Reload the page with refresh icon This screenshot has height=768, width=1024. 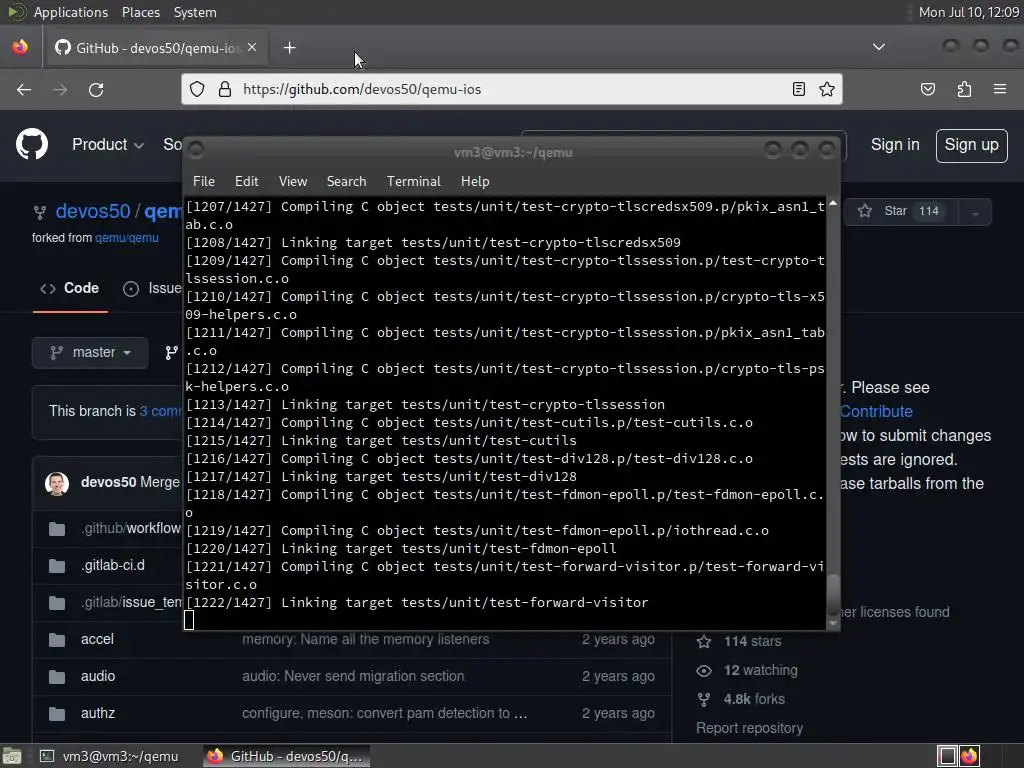96,89
